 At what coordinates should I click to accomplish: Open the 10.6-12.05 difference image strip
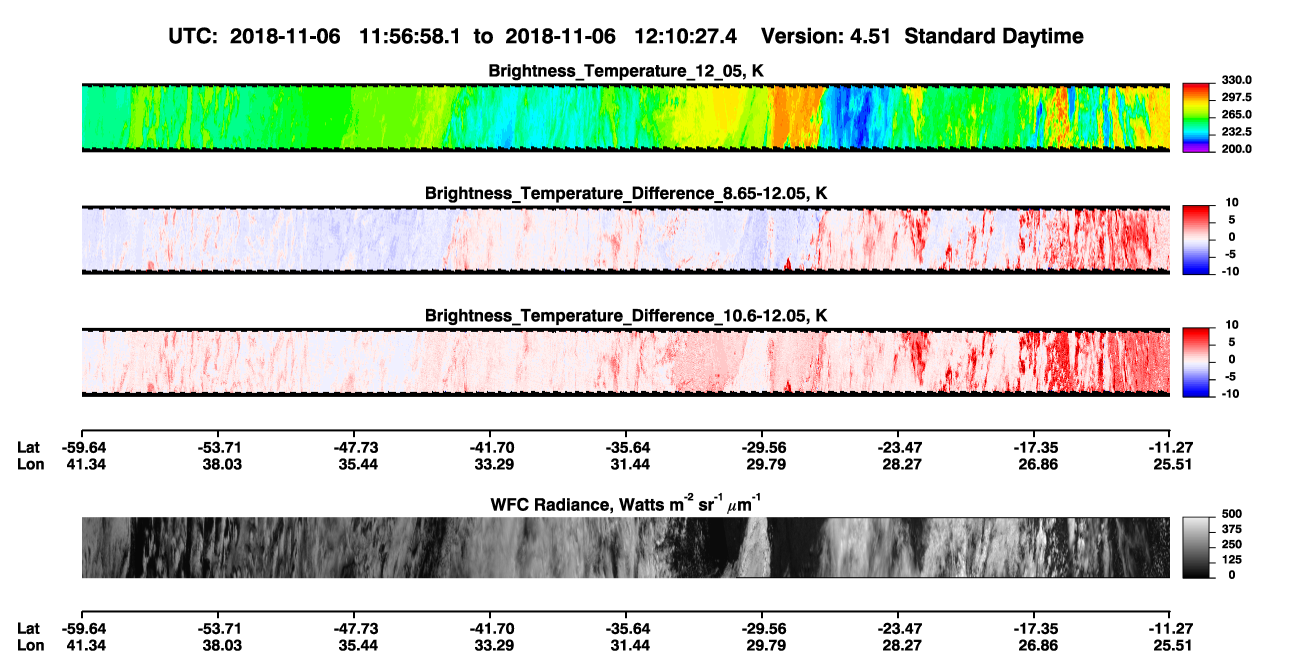(625, 363)
